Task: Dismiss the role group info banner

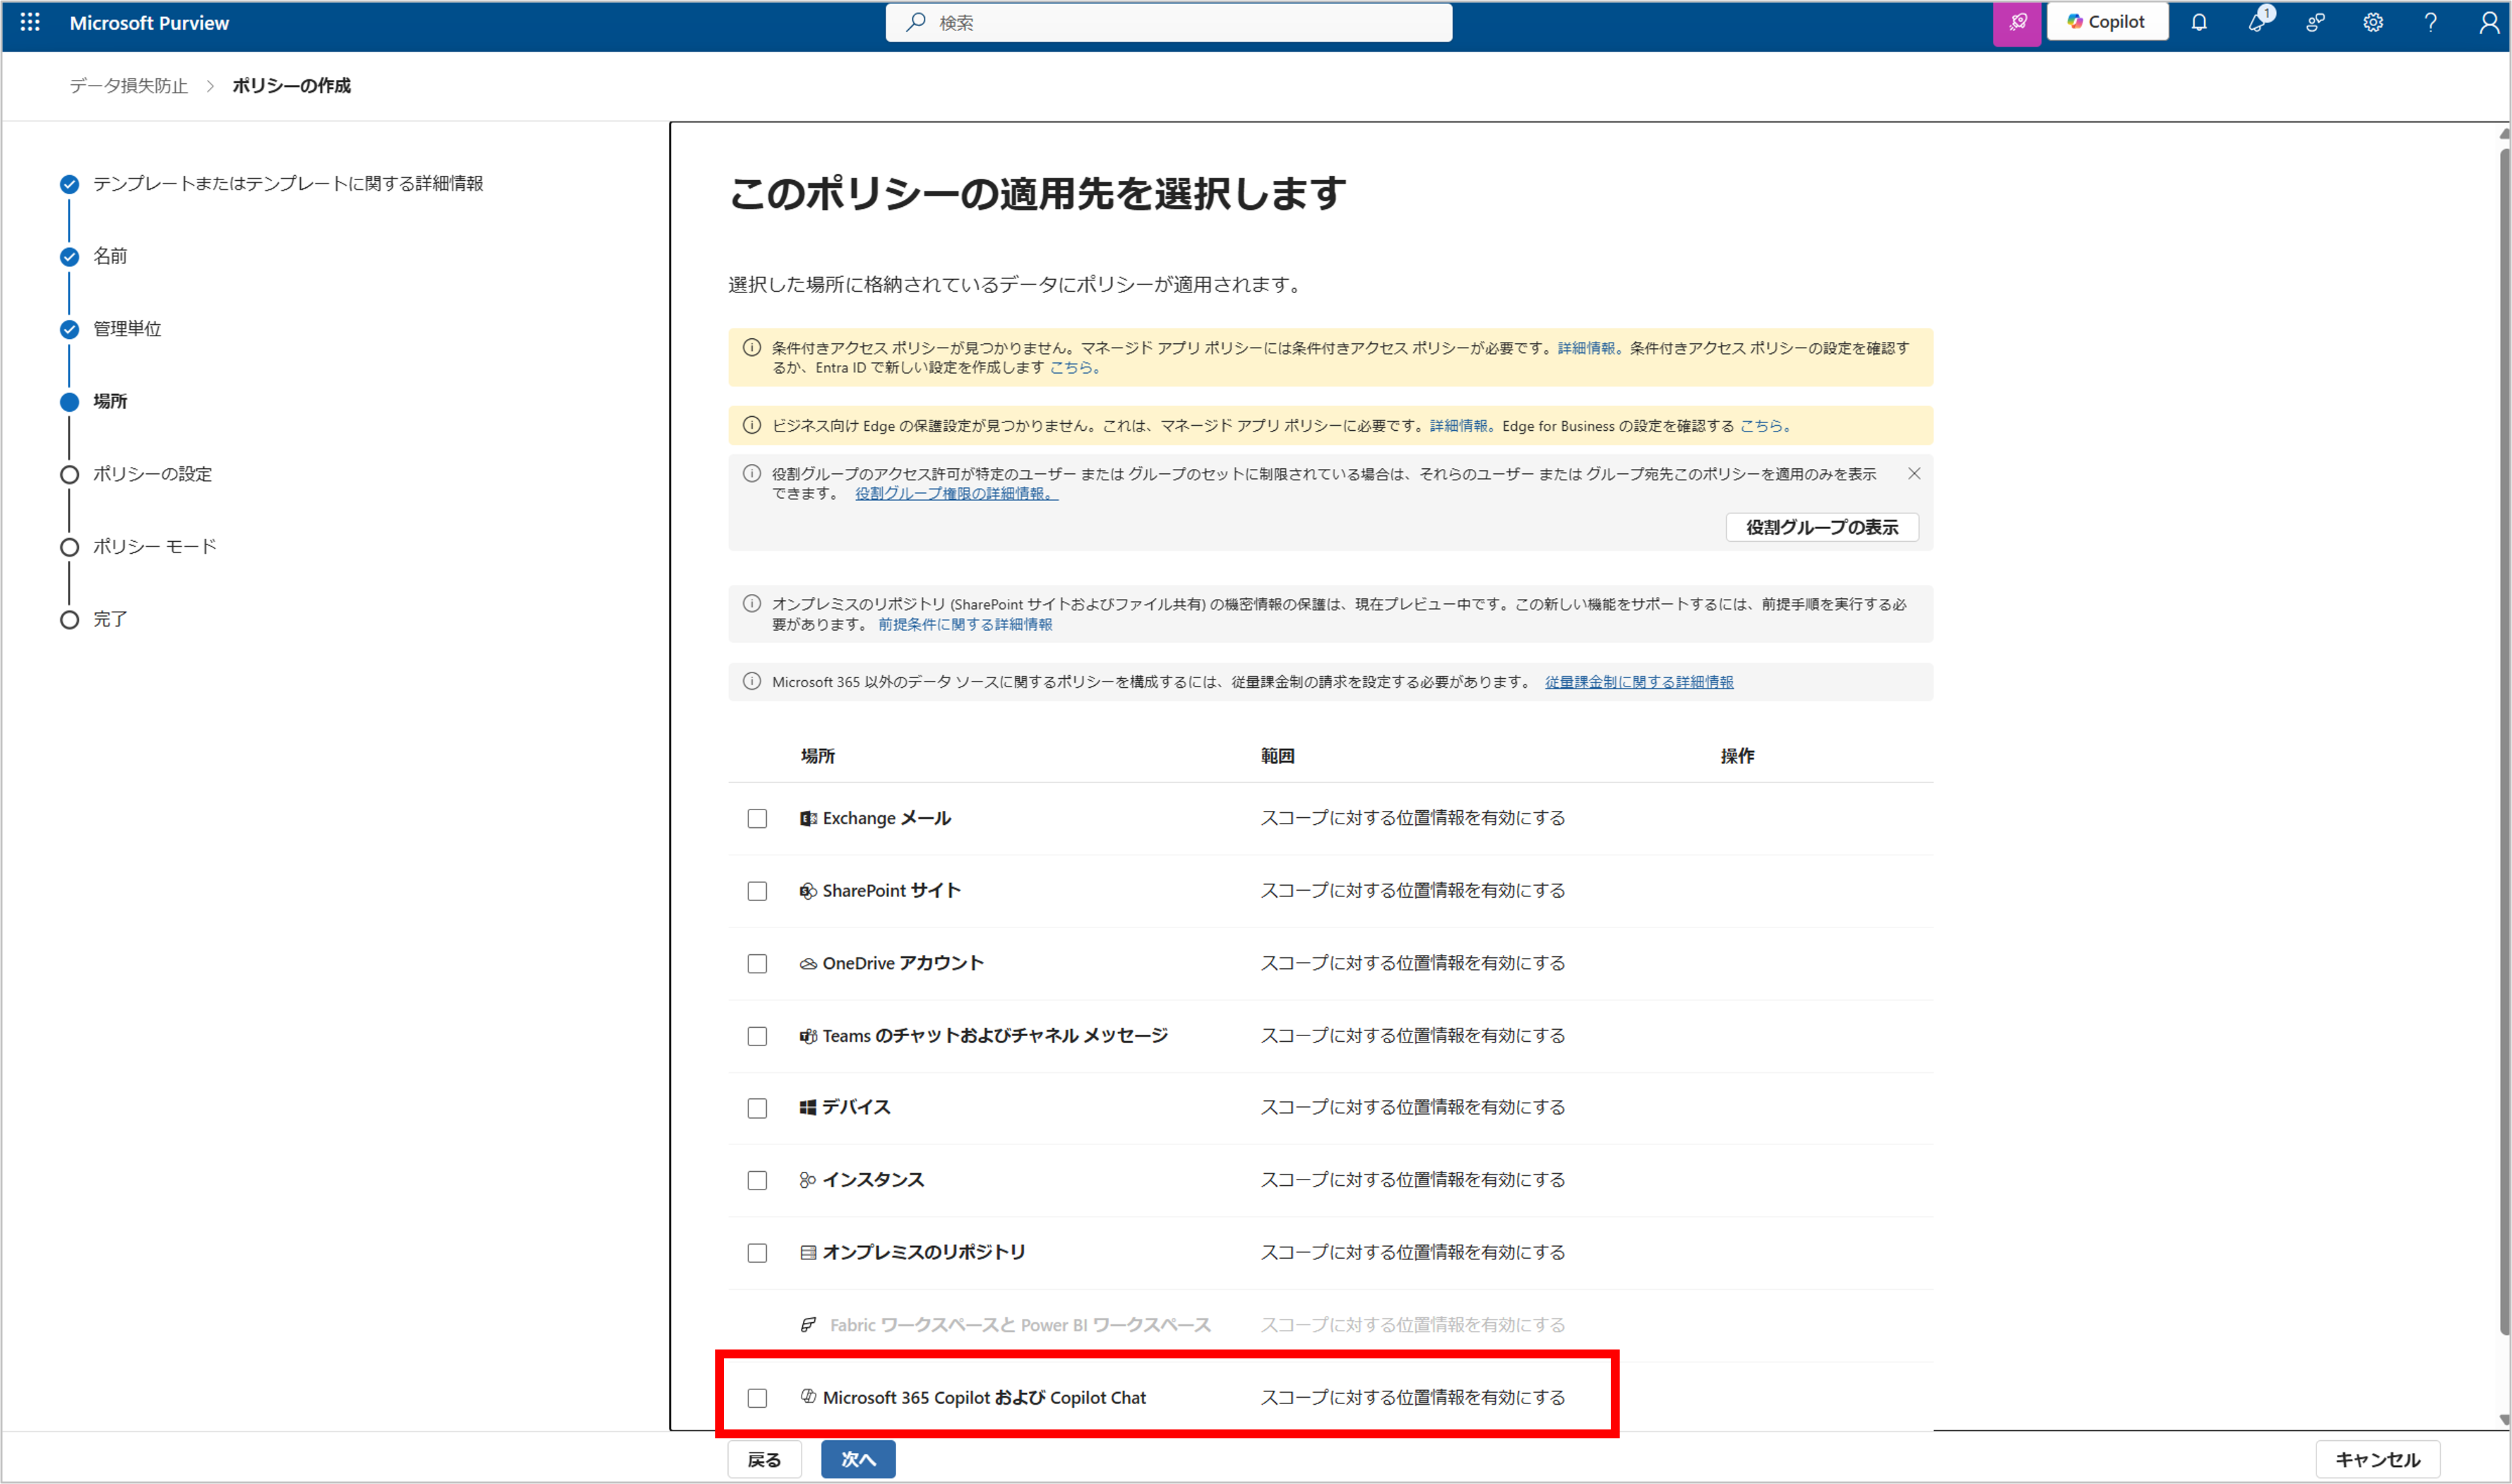Action: tap(1913, 474)
